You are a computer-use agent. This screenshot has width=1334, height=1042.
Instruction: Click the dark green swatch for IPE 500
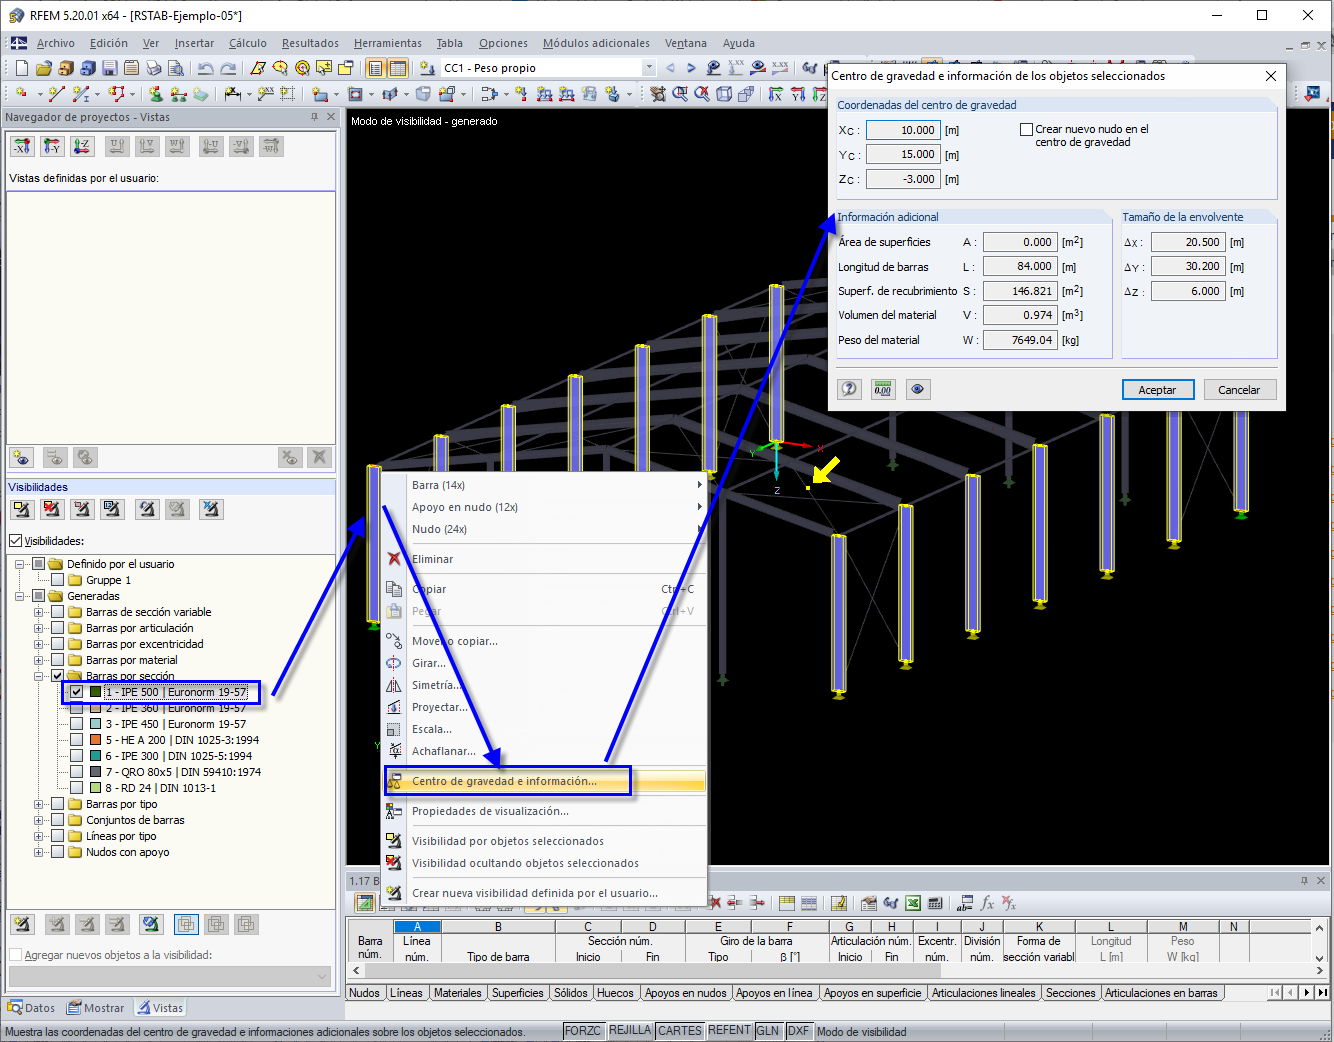[x=95, y=692]
